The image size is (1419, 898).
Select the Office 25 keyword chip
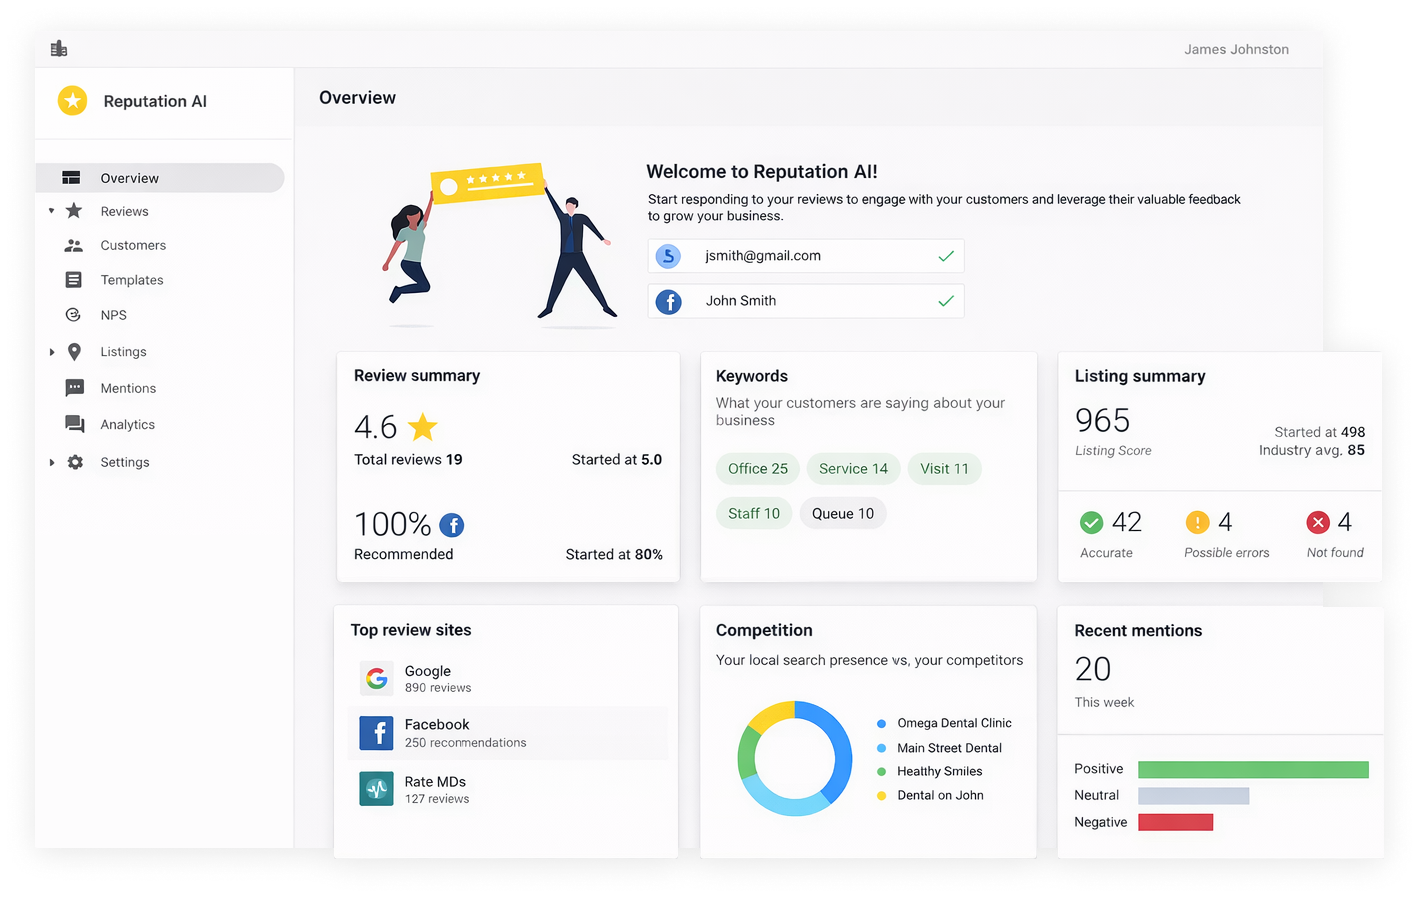pos(757,468)
